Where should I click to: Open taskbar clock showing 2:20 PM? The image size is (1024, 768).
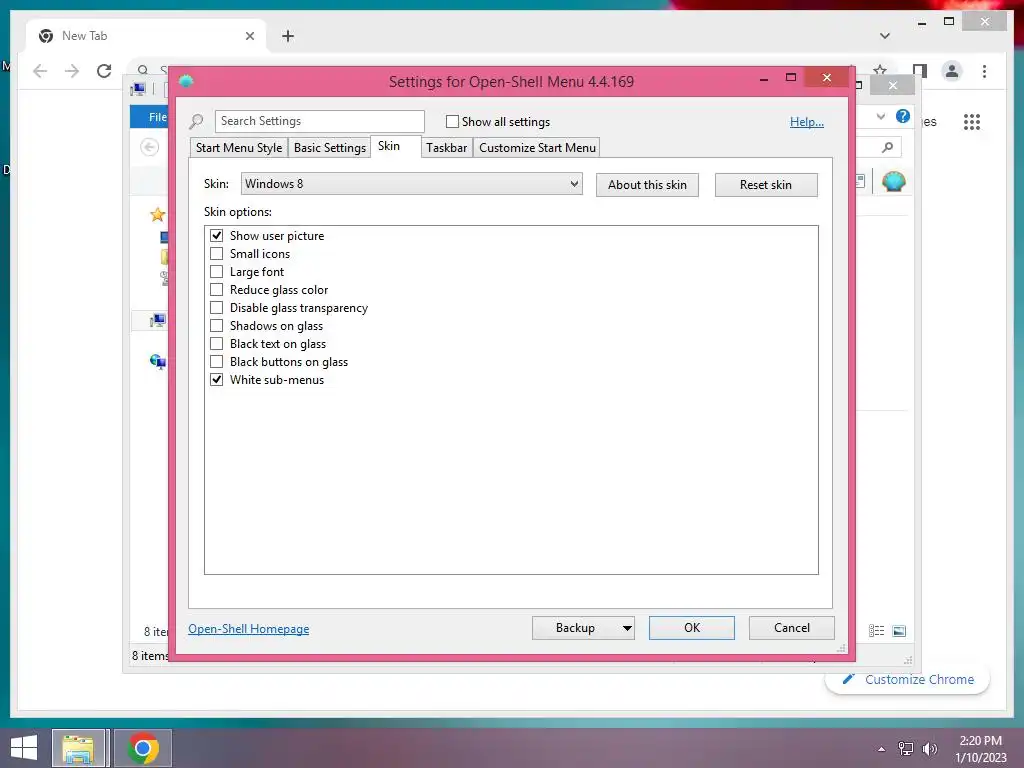[981, 749]
